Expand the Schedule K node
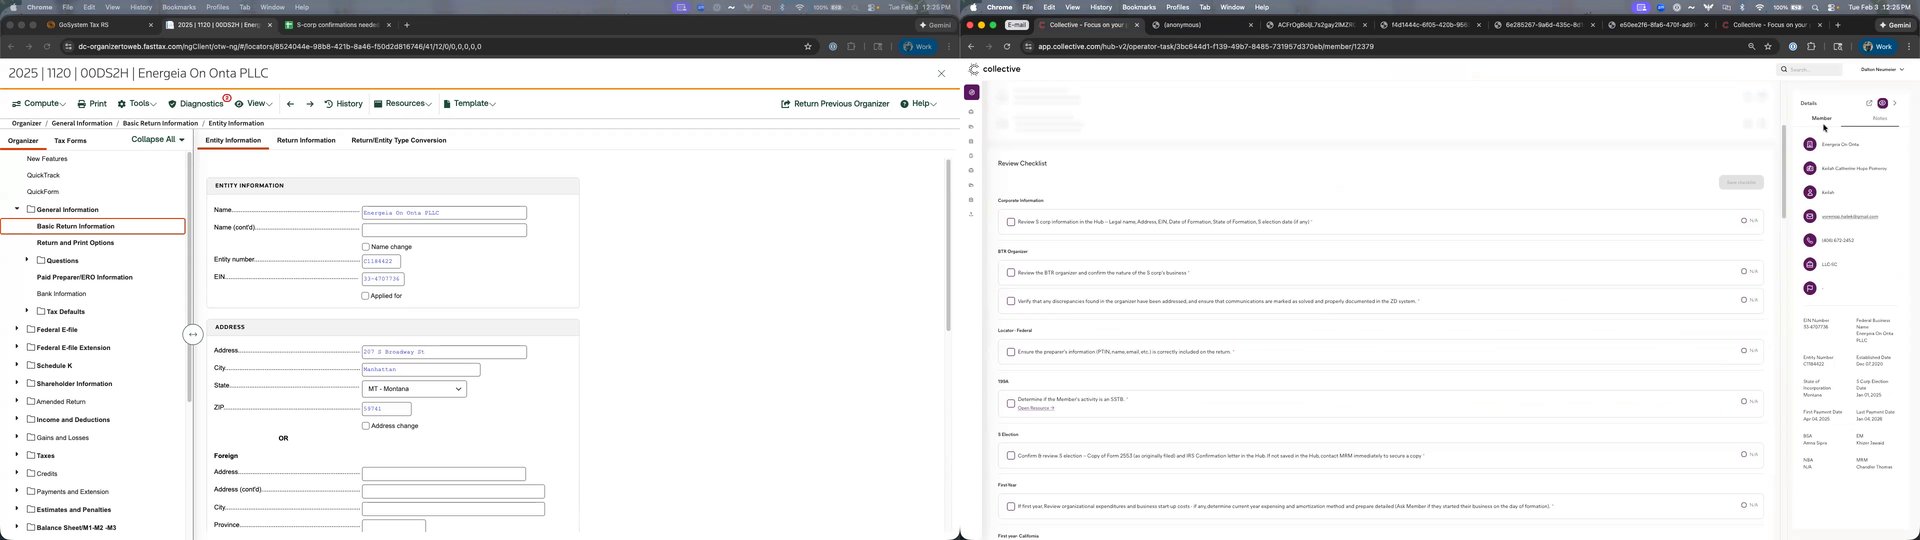This screenshot has height=540, width=1920. point(17,365)
